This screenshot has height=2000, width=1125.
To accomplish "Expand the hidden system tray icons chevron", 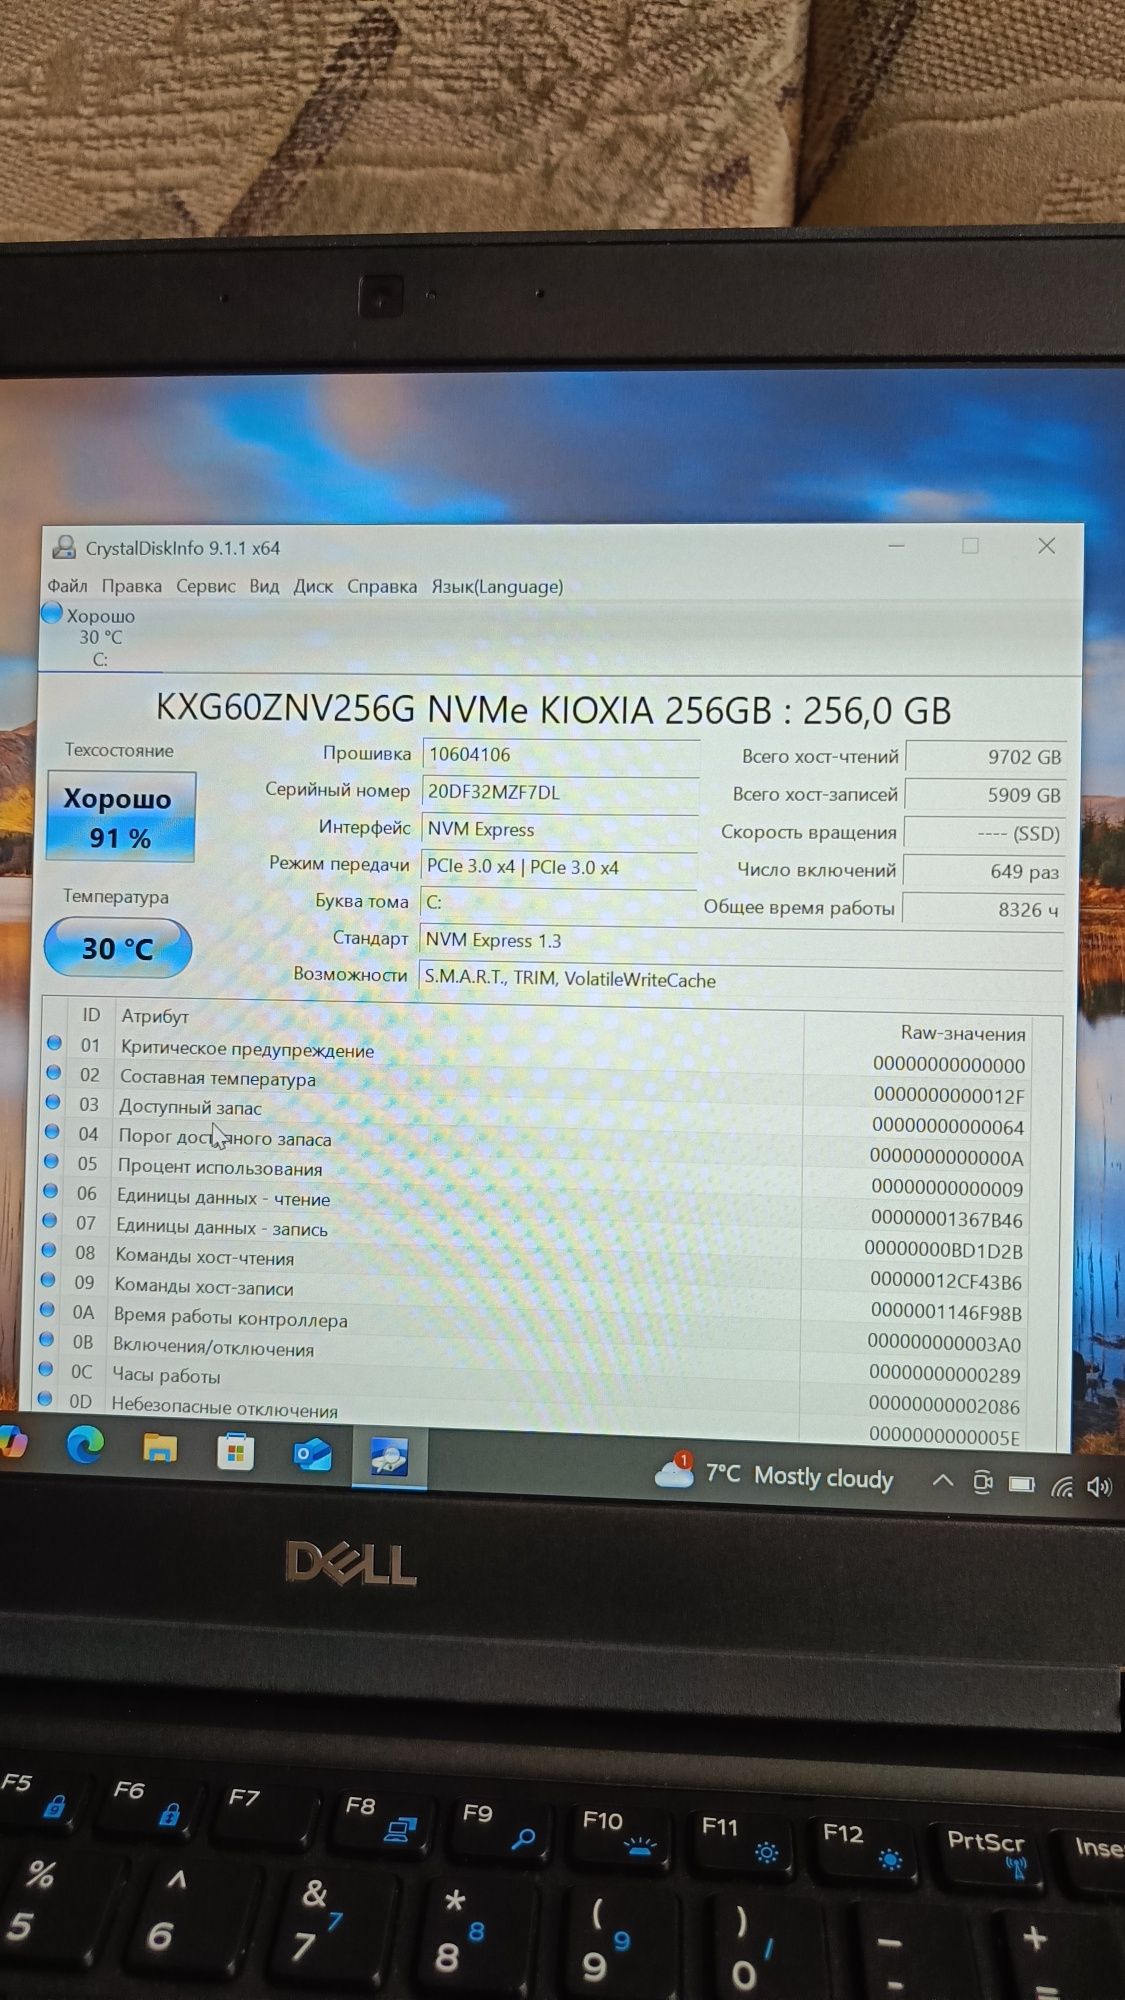I will (942, 1481).
